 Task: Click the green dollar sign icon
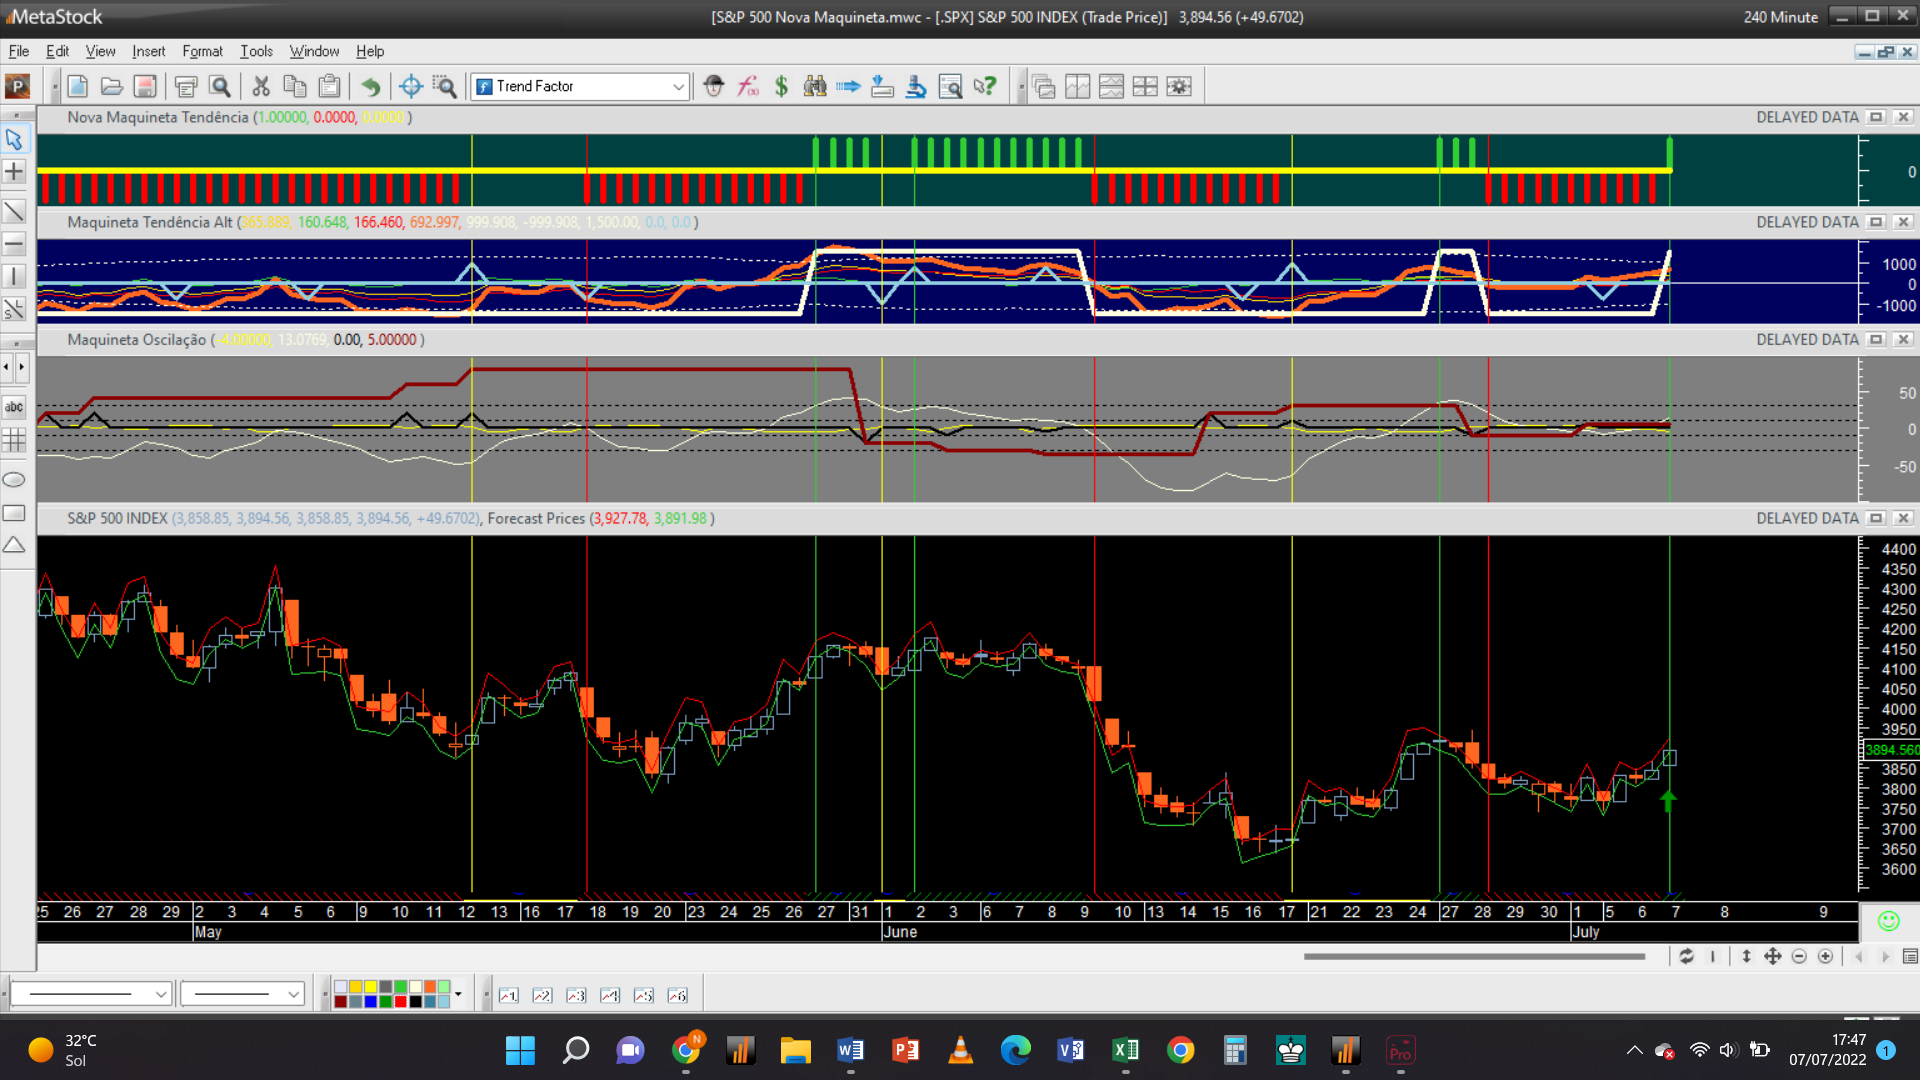(x=781, y=87)
